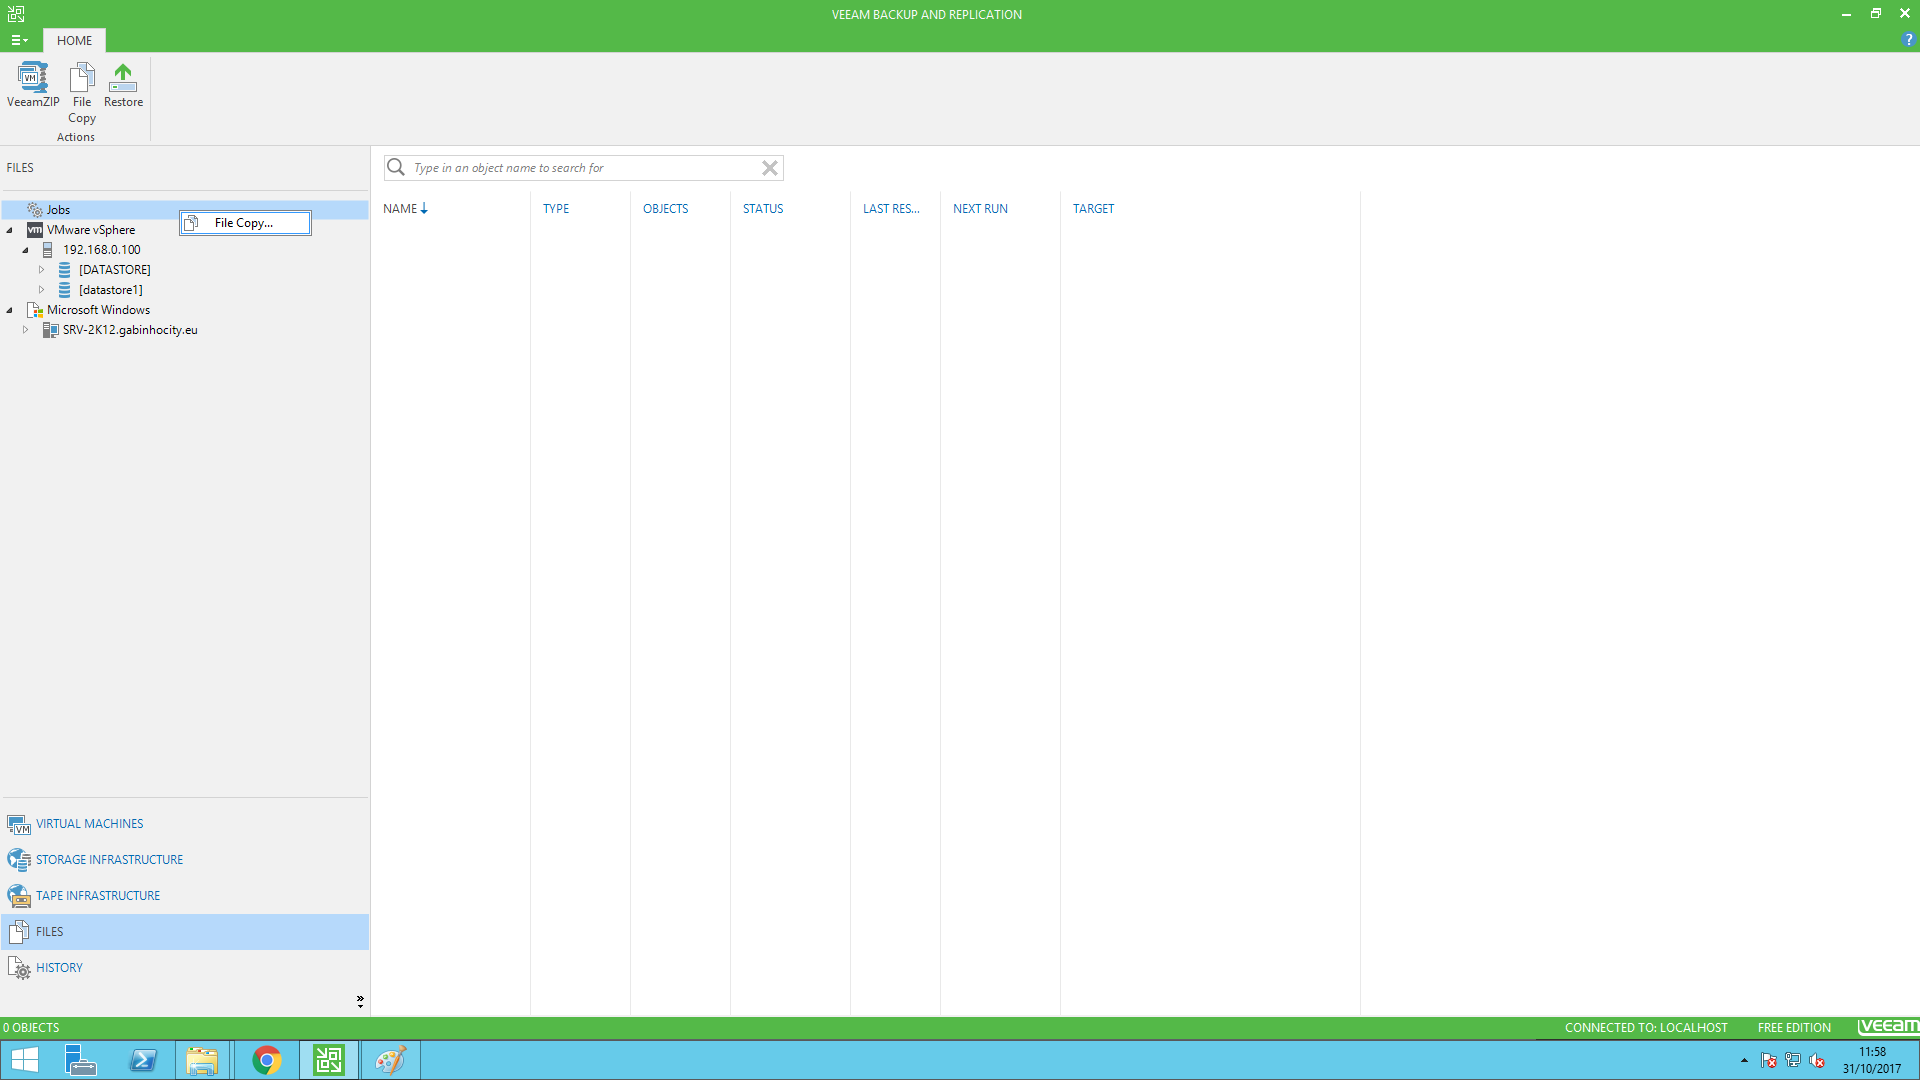Collapse the VMware vSphere node
The height and width of the screenshot is (1080, 1920).
click(x=10, y=230)
